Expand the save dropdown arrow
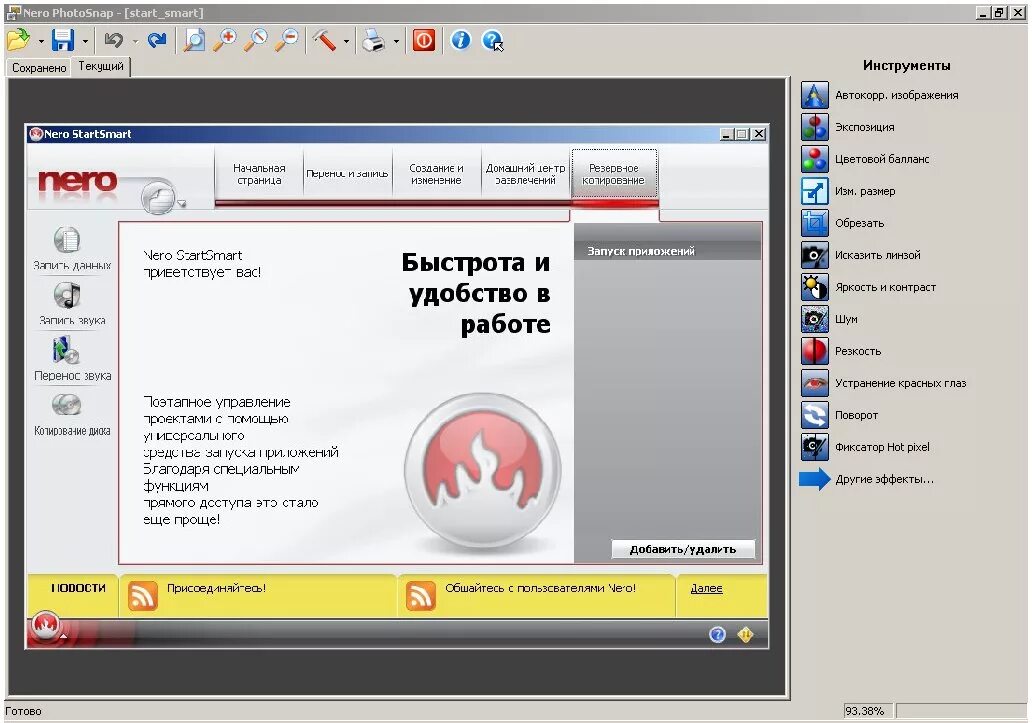This screenshot has height=723, width=1032. tap(85, 41)
